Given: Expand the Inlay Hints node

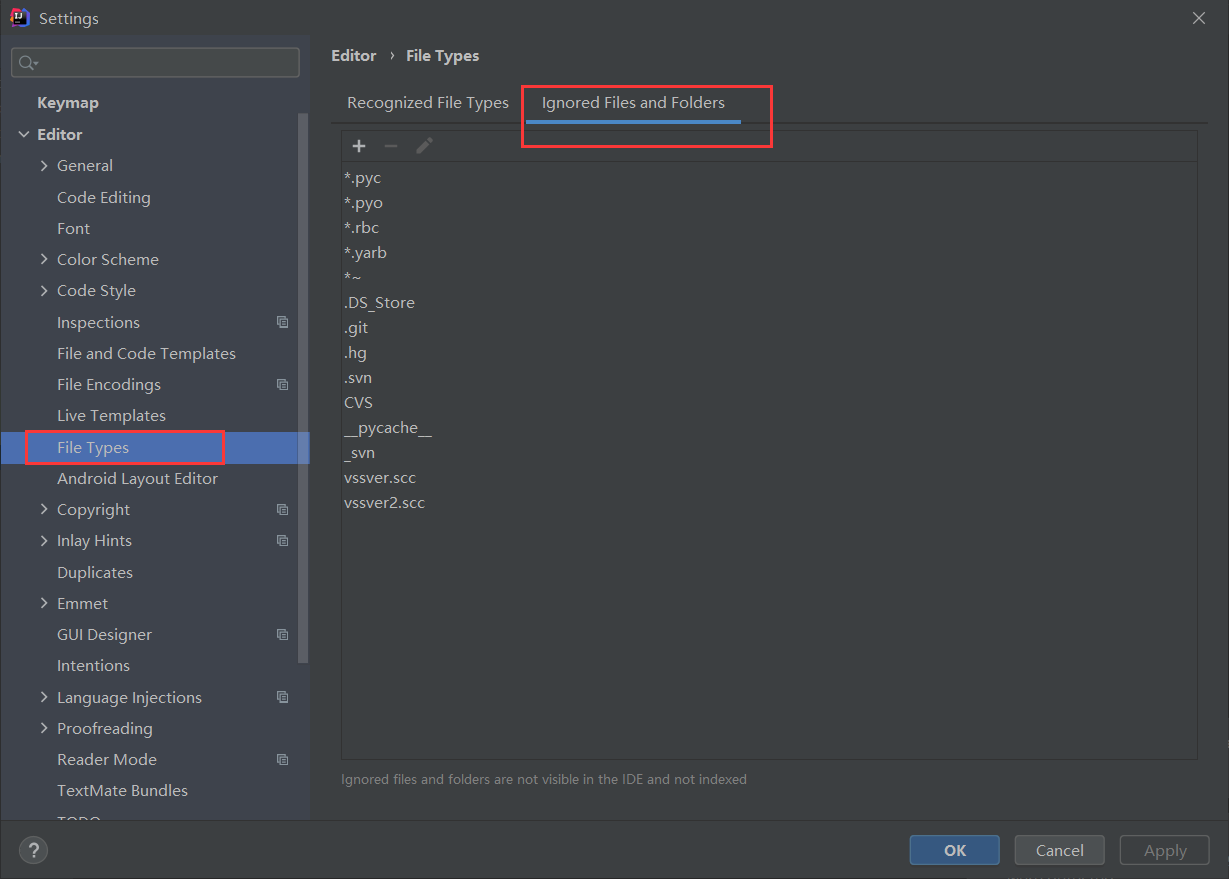Looking at the screenshot, I should point(44,541).
